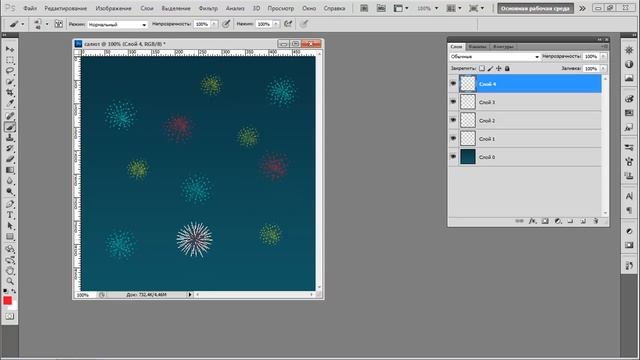
Task: Click the red foreground color swatch
Action: click(x=7, y=300)
